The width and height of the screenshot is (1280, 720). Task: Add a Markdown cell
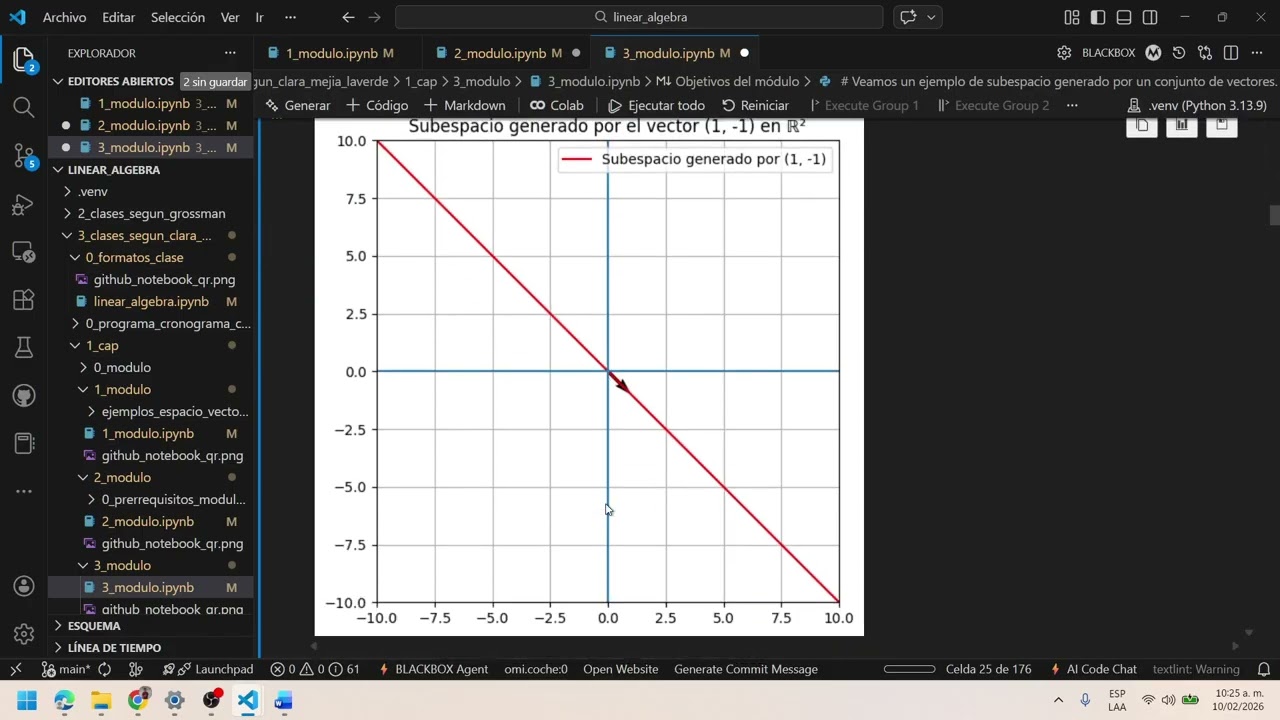point(465,105)
